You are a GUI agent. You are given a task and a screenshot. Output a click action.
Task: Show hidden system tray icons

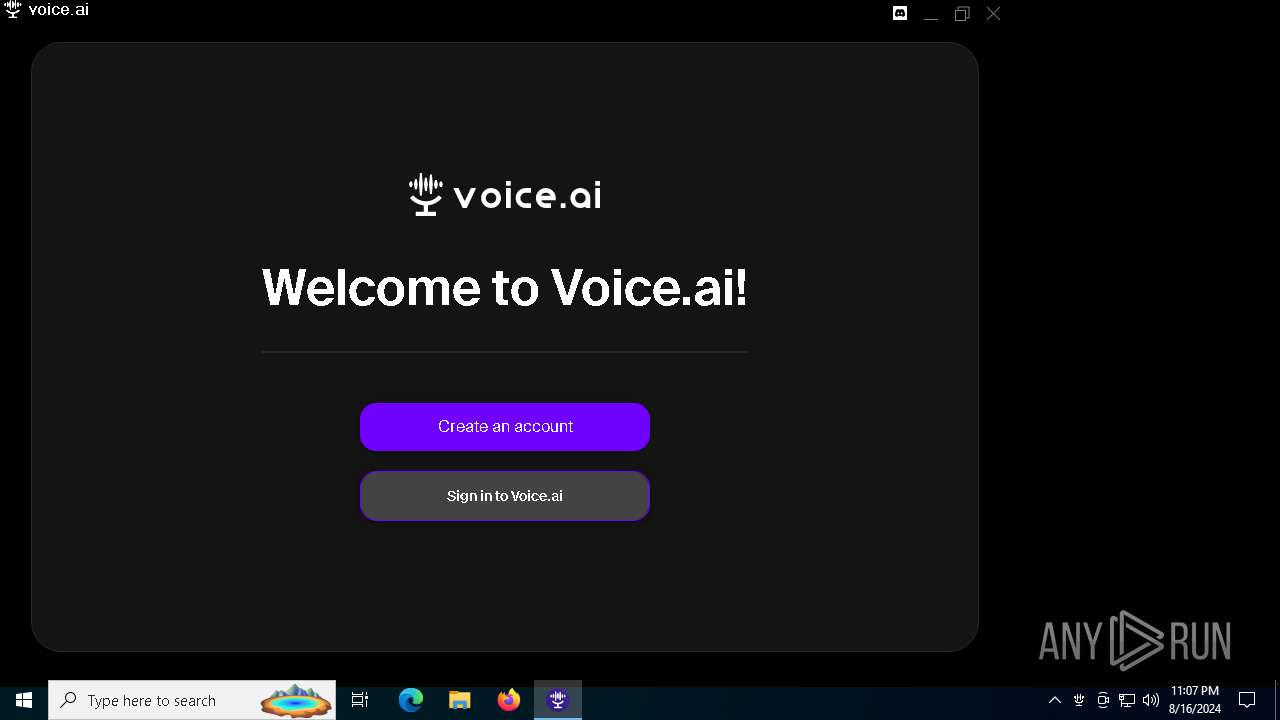click(x=1054, y=700)
